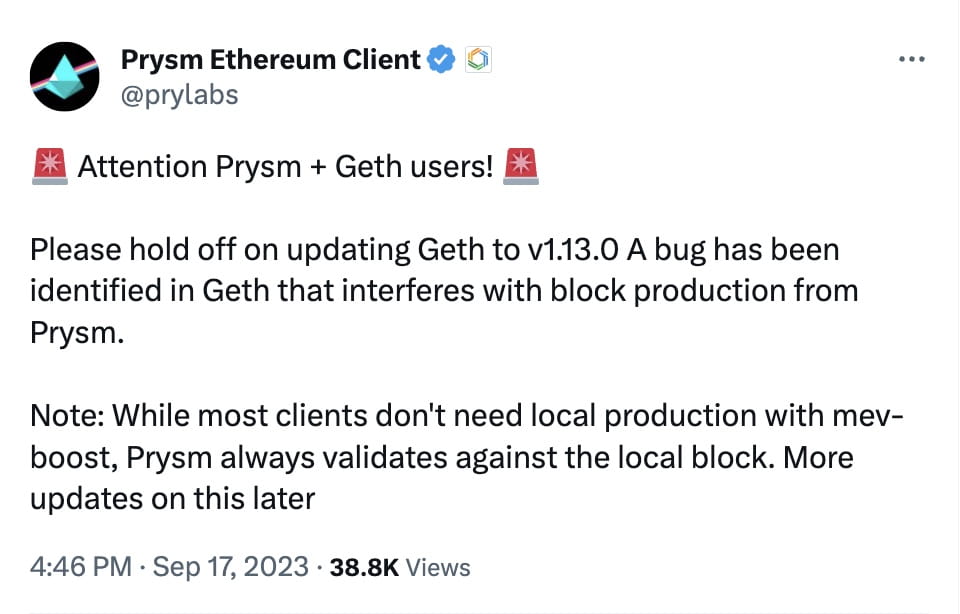Click the hexagonal affiliation badge icon
Image resolution: width=960 pixels, height=614 pixels.
click(477, 58)
